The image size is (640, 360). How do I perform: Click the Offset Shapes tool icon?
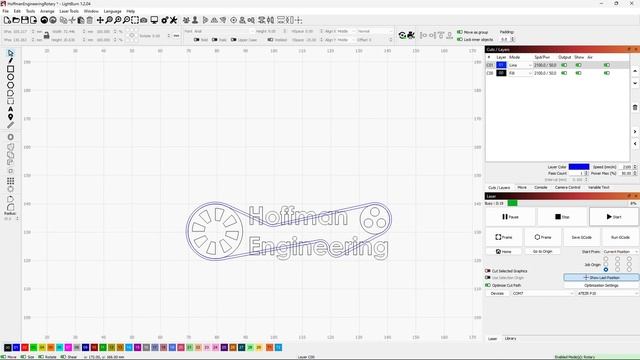tap(11, 137)
